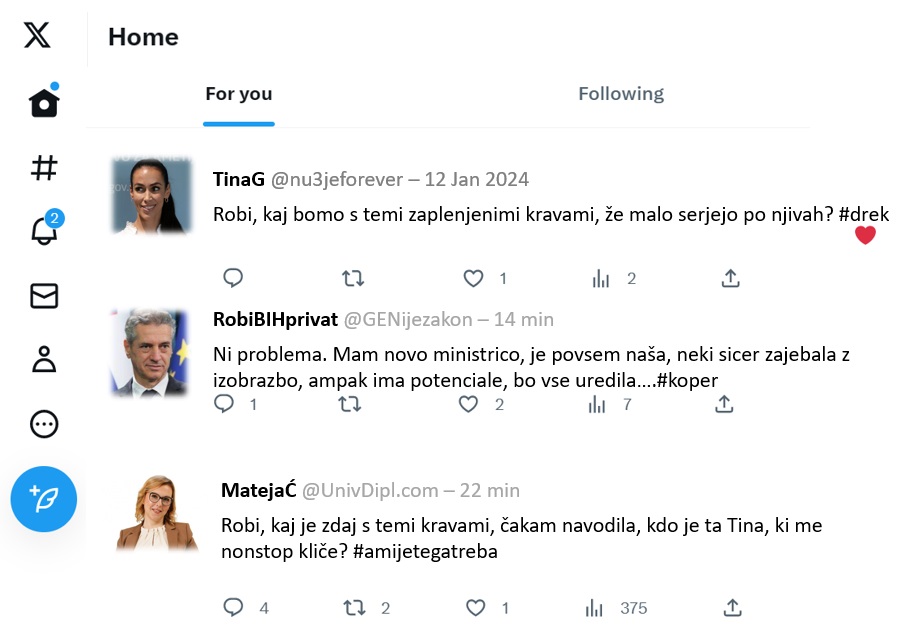This screenshot has height=641, width=913.
Task: View analytics on MatejaĆ's post
Action: click(595, 608)
